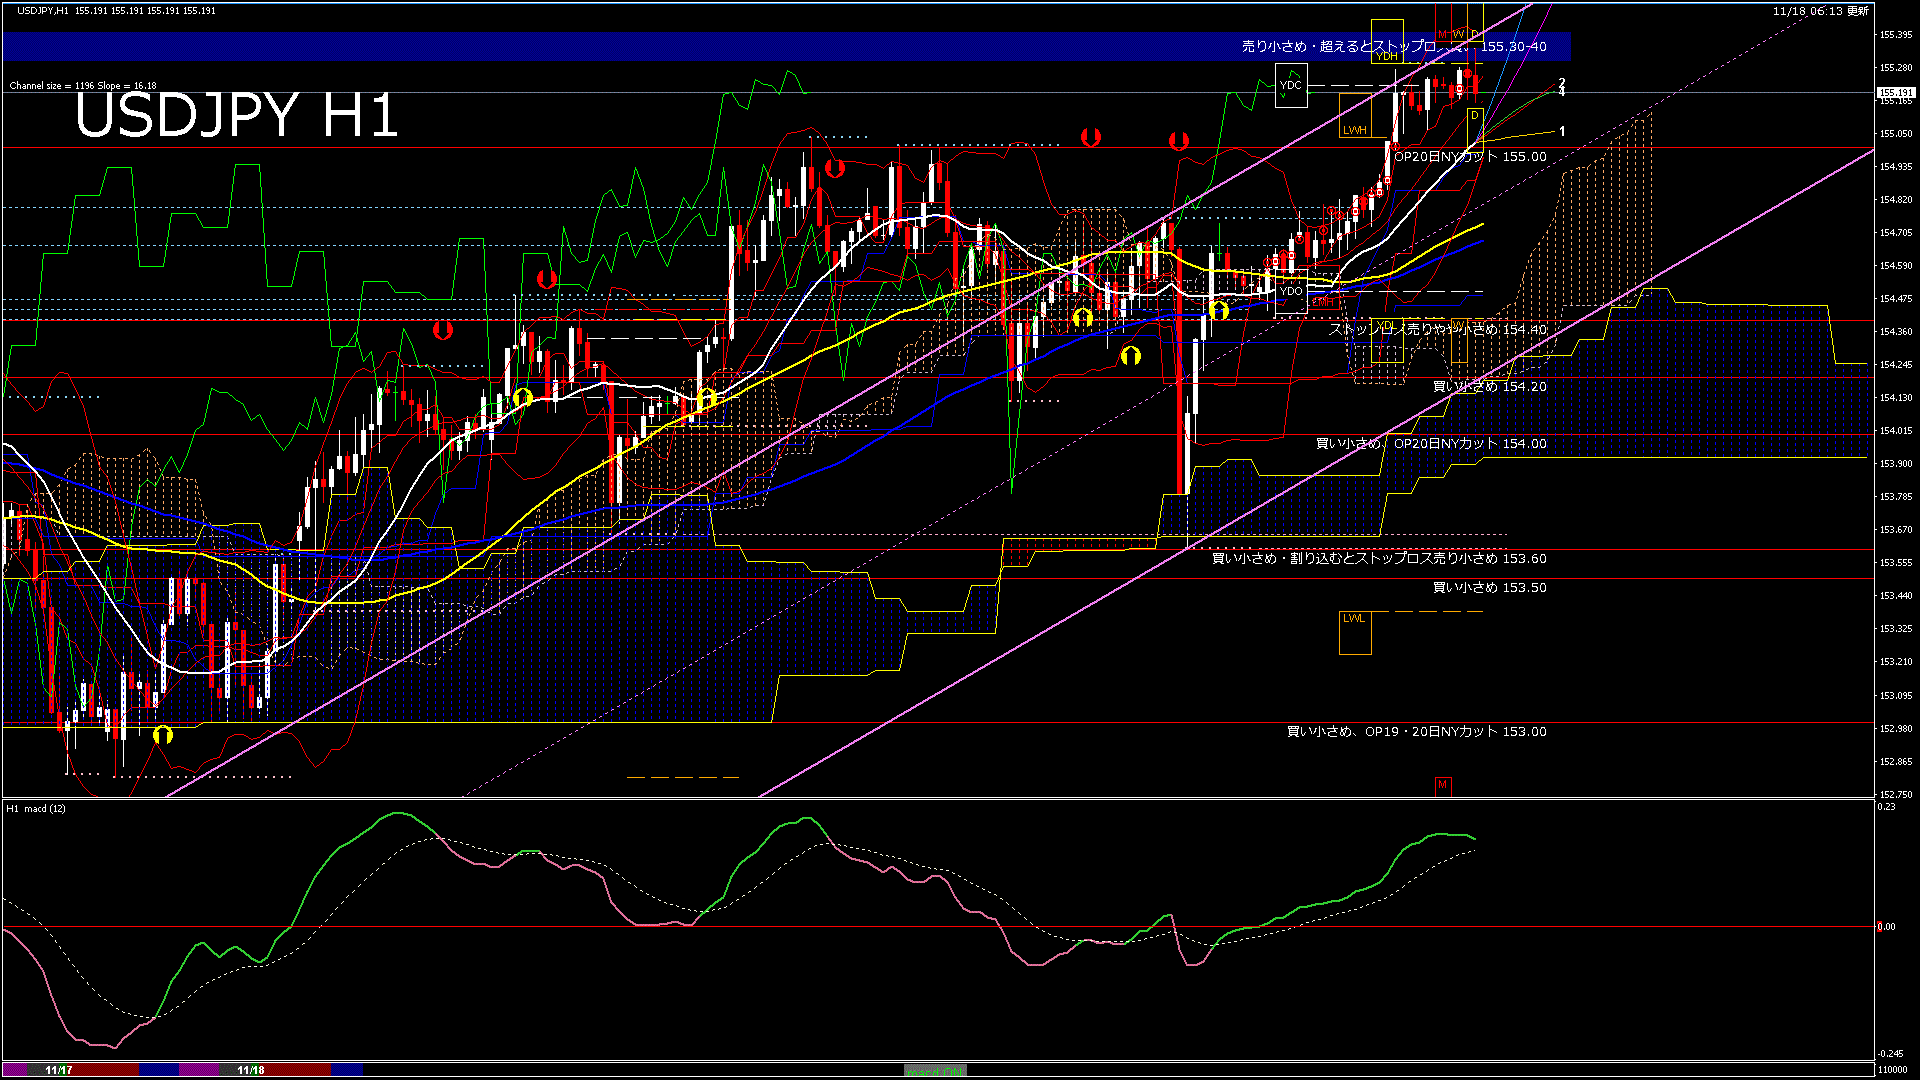Click the YDC box on the chart
The image size is (1920, 1080).
(x=1290, y=86)
